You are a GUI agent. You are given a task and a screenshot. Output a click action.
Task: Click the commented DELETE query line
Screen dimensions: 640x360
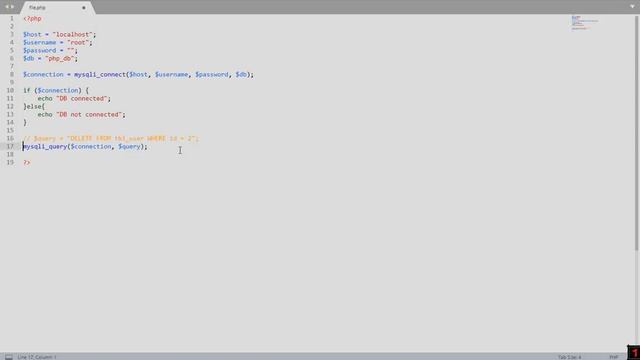click(x=111, y=139)
